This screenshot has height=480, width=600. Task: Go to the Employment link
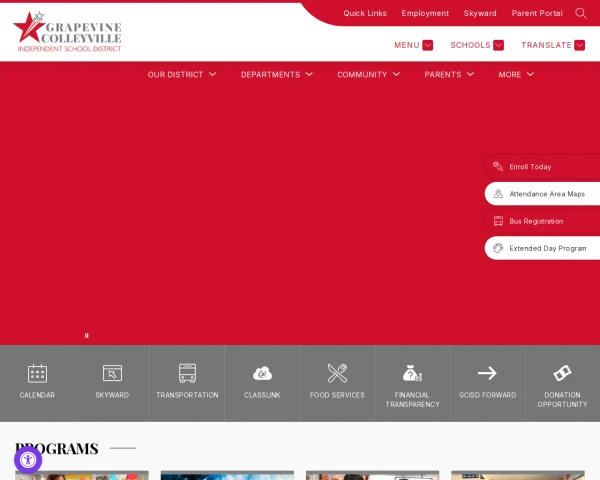425,13
